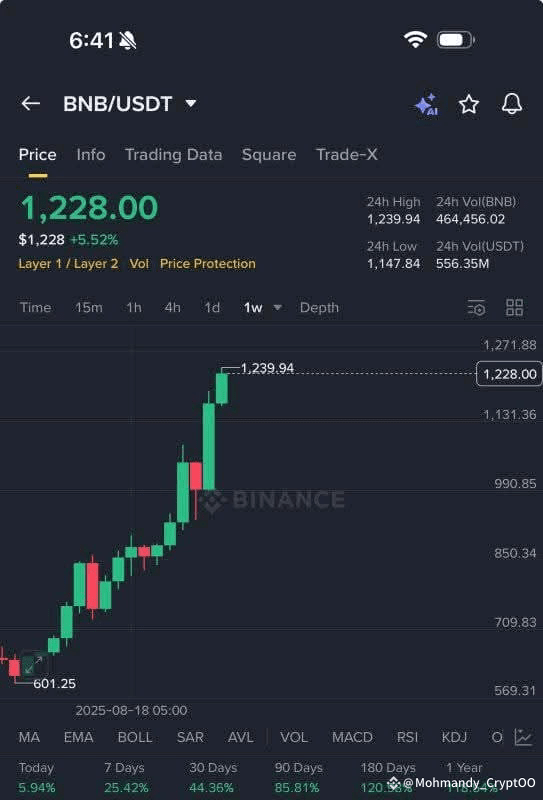Viewport: 543px width, 800px height.
Task: Select the 4h timeframe
Action: pos(172,308)
